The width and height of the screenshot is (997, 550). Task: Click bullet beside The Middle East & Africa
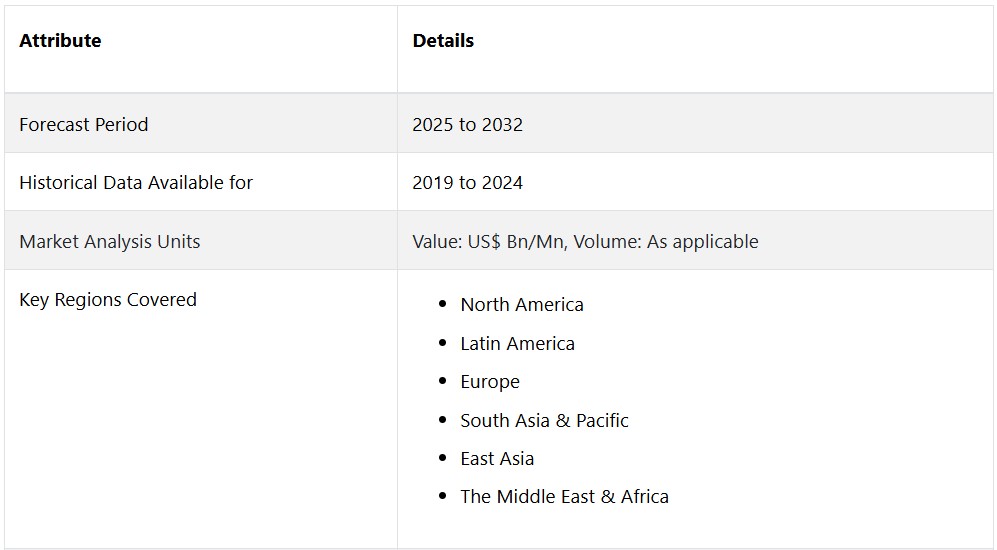(443, 497)
